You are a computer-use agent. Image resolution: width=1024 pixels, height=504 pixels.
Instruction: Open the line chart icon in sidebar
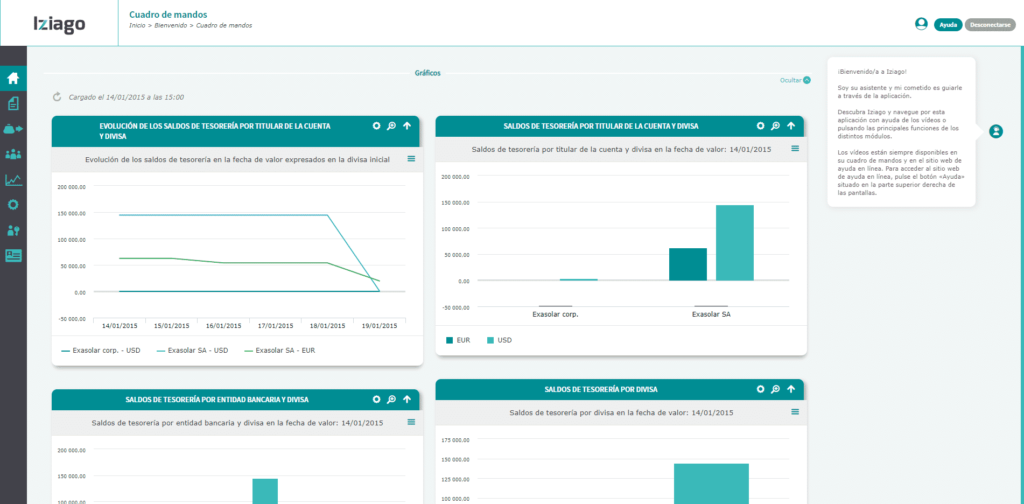13,180
